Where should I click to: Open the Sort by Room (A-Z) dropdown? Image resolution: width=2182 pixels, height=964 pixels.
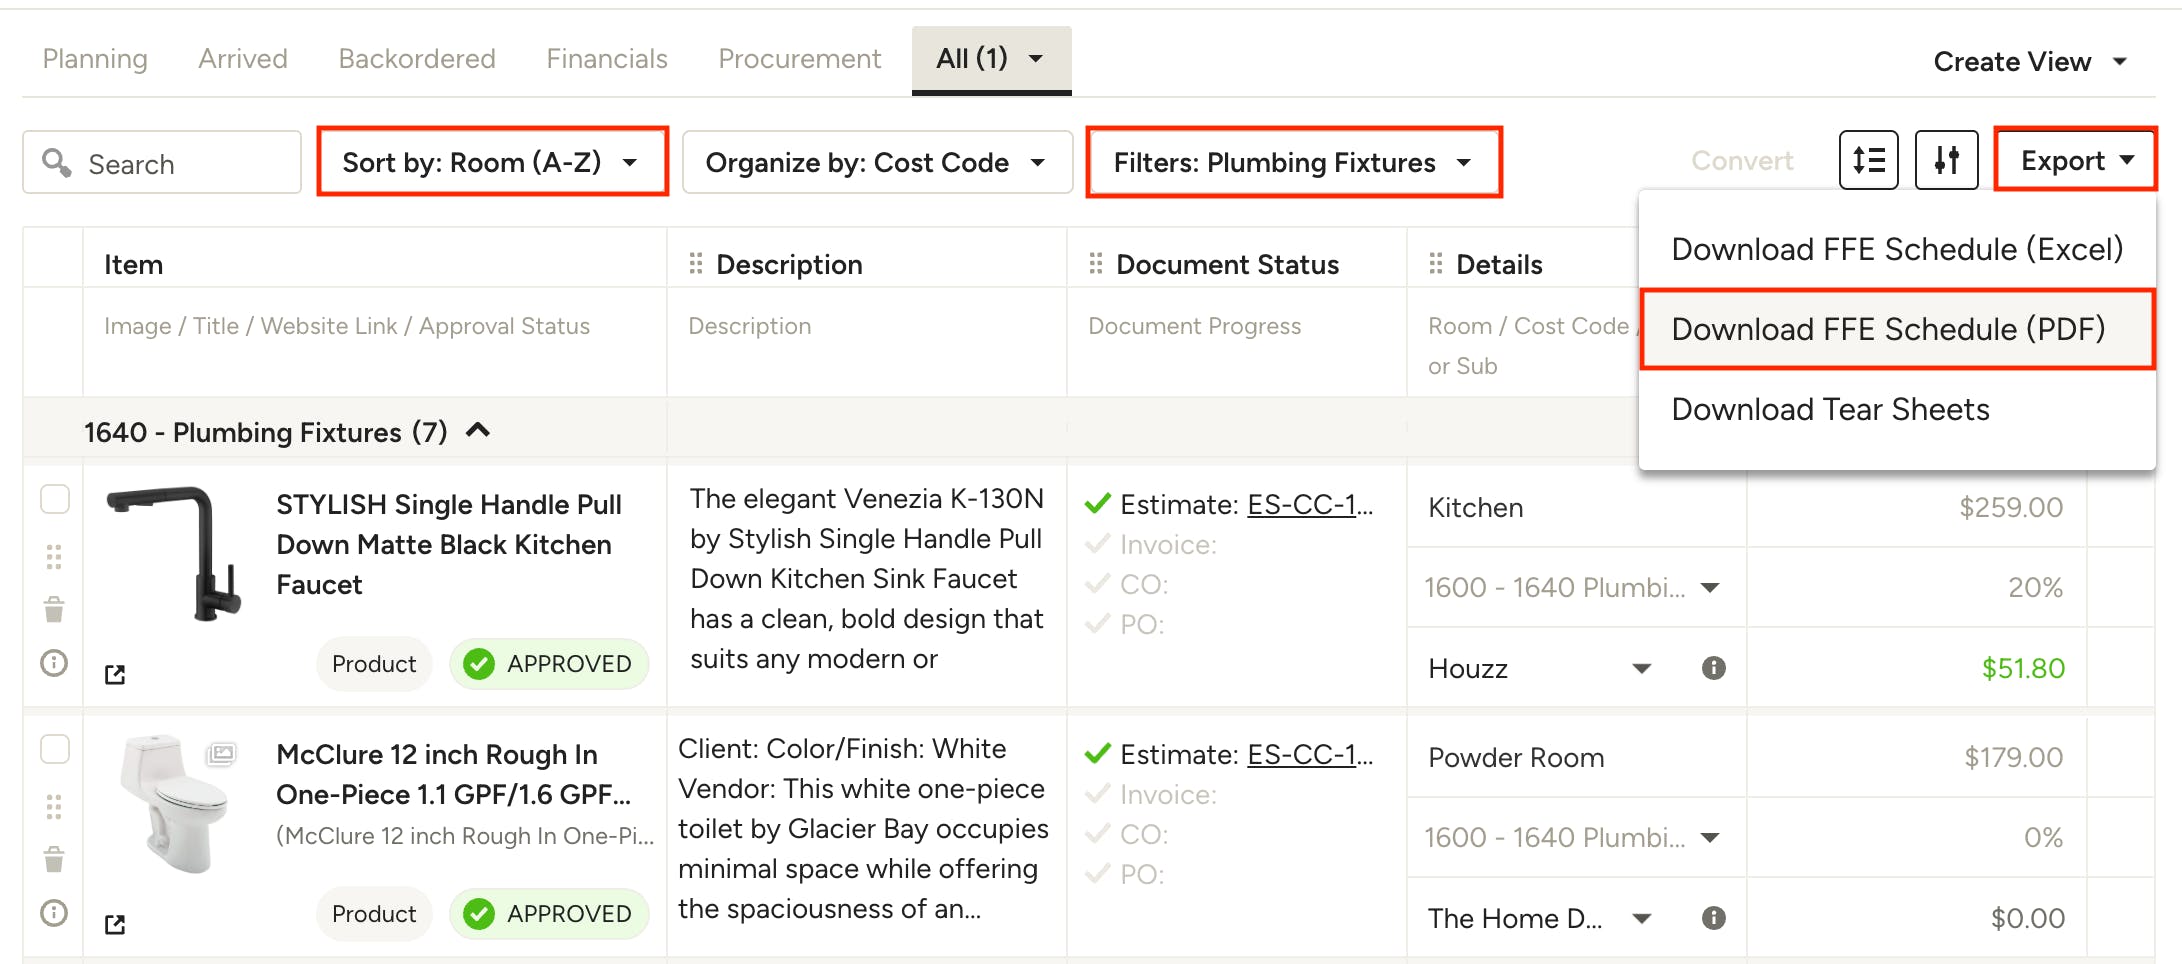[x=492, y=162]
